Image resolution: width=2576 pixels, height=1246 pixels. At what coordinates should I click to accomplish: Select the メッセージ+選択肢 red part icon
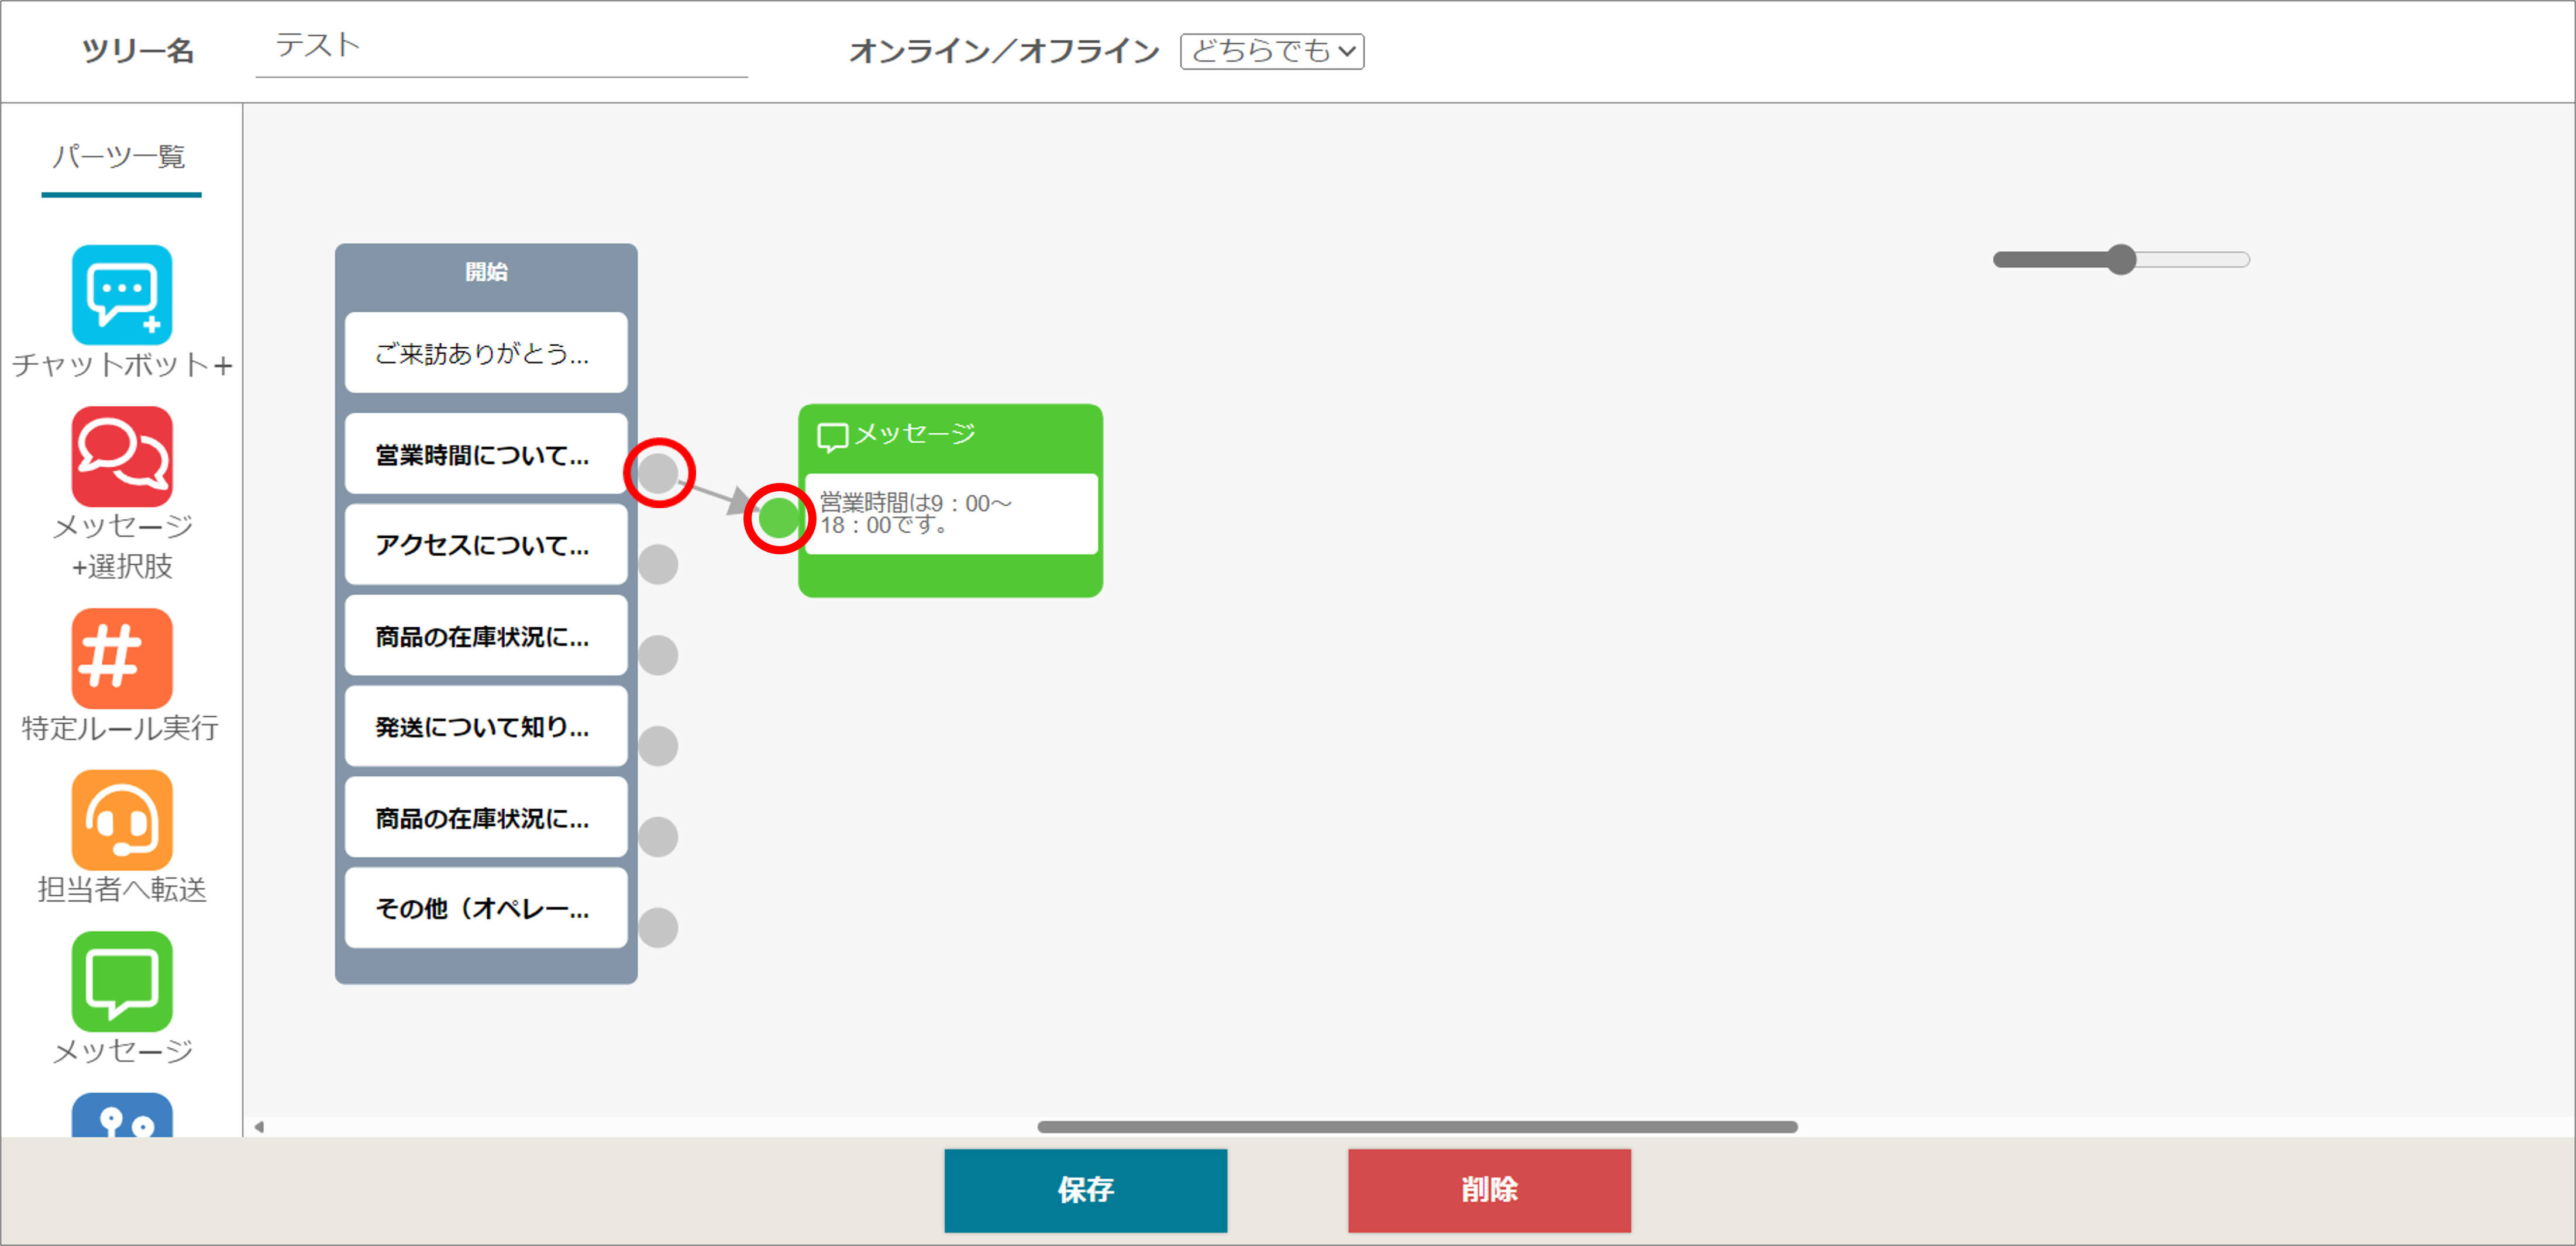tap(122, 456)
